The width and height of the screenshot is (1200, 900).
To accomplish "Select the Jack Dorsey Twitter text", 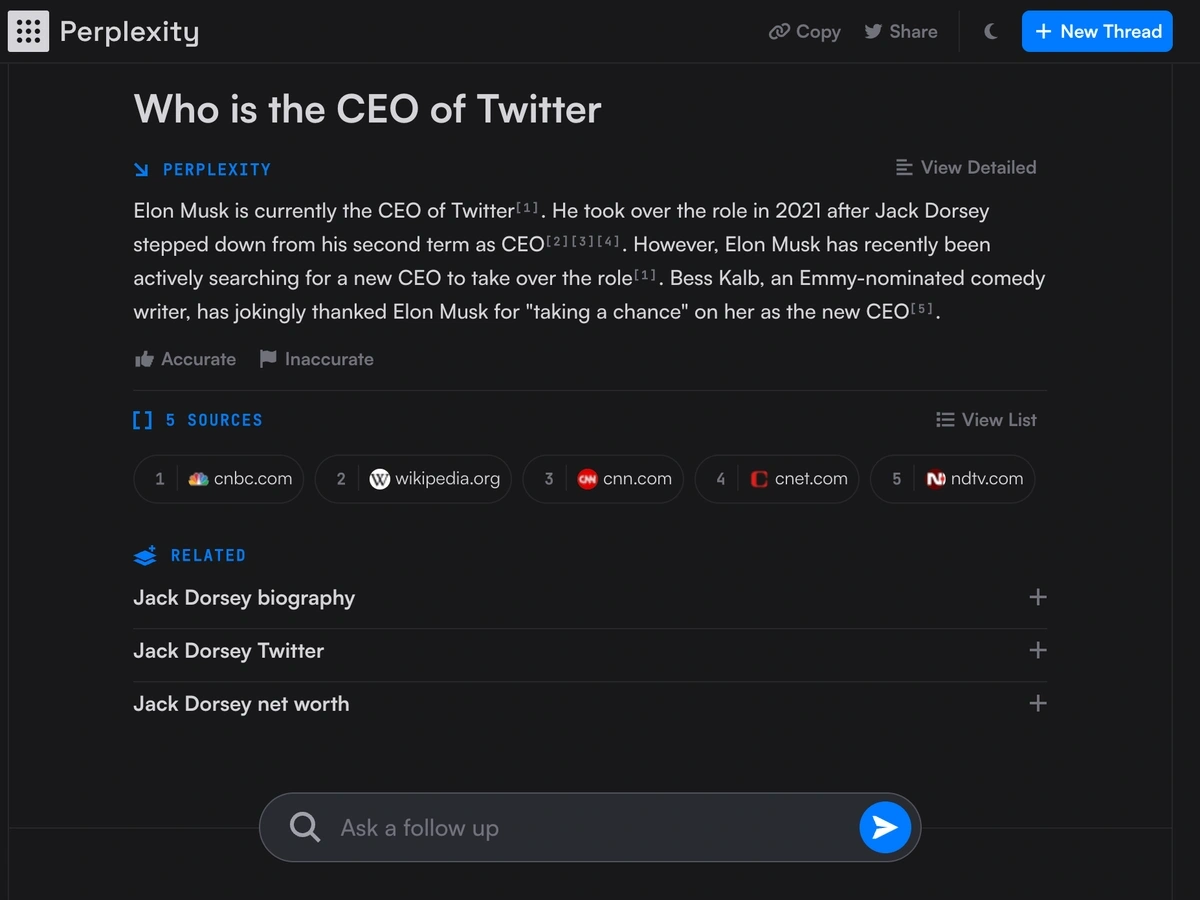I will coord(229,651).
